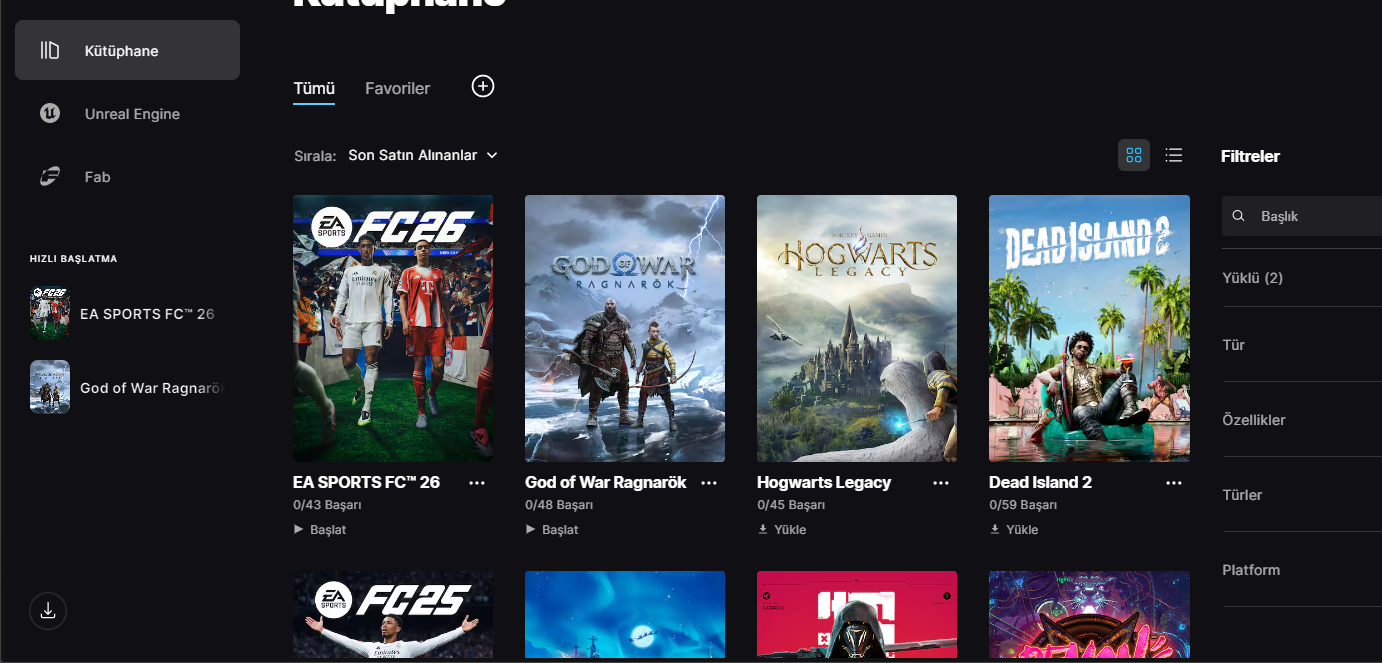Click the search magnifier icon
Image resolution: width=1382 pixels, height=663 pixels.
pyautogui.click(x=1239, y=216)
